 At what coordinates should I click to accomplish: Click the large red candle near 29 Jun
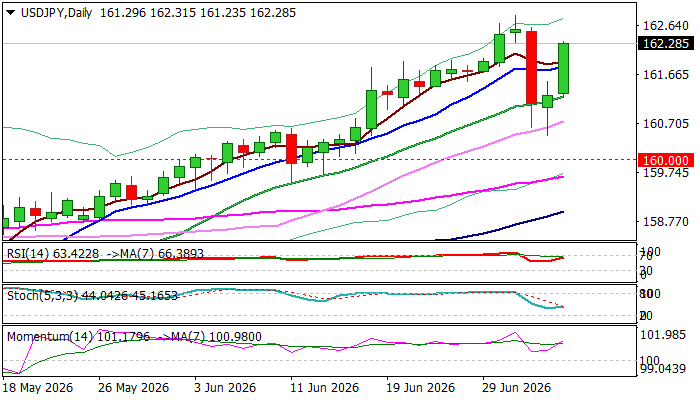531,67
